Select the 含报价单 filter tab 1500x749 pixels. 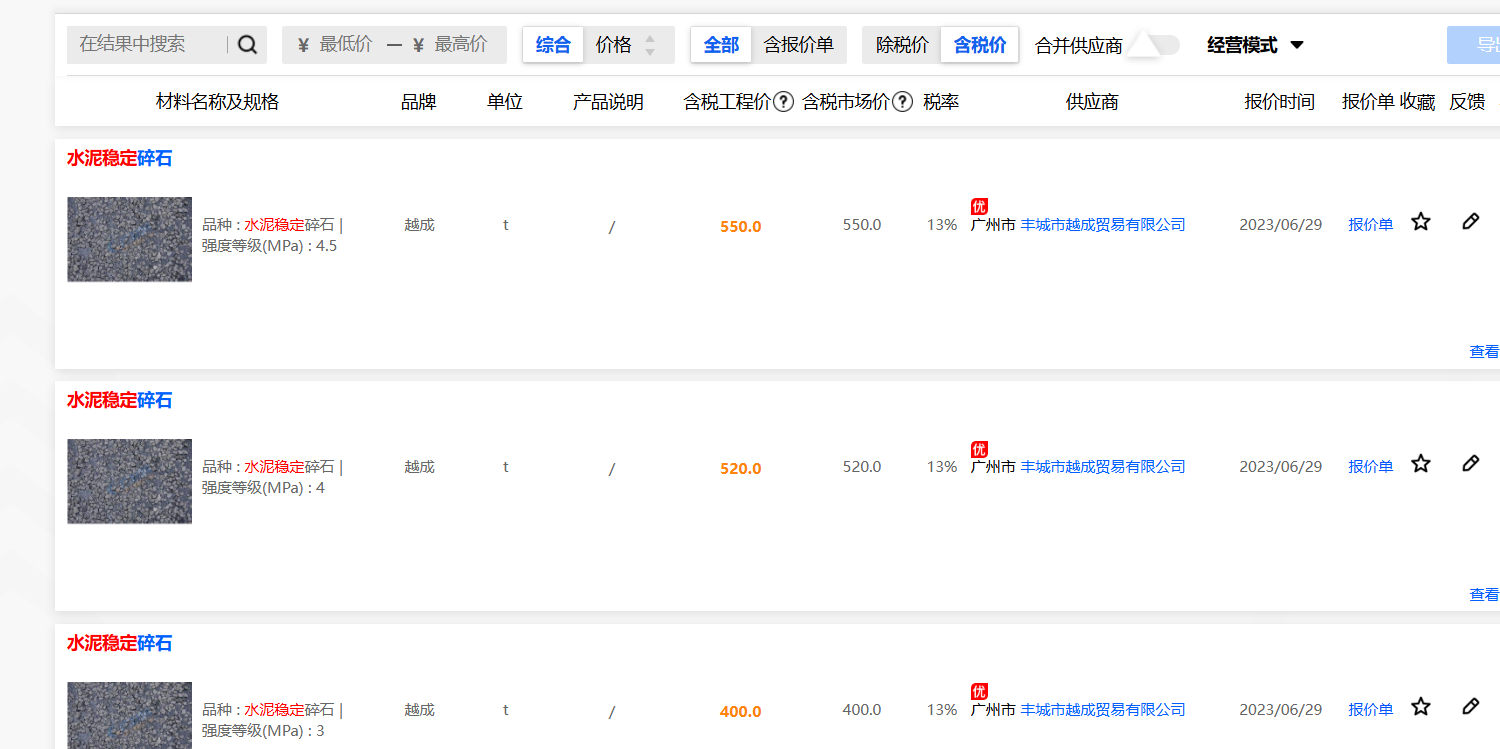point(799,45)
